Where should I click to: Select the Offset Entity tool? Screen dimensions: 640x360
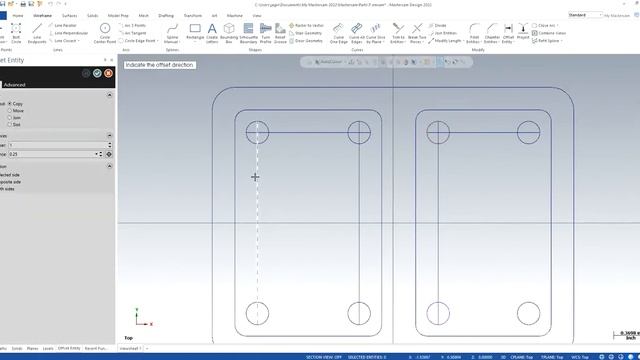pos(508,33)
